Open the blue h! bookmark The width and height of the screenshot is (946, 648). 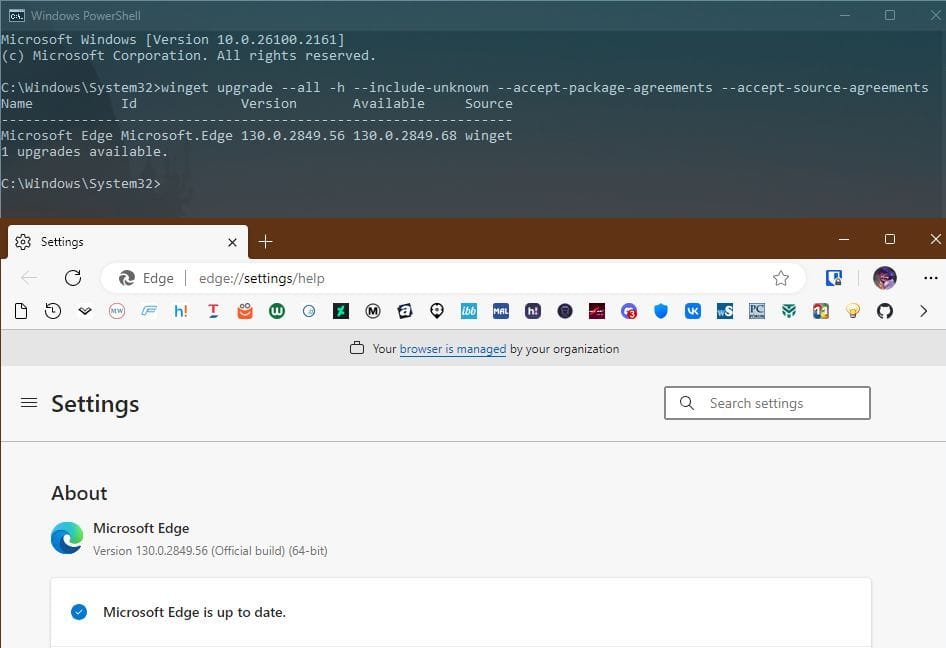pyautogui.click(x=181, y=311)
